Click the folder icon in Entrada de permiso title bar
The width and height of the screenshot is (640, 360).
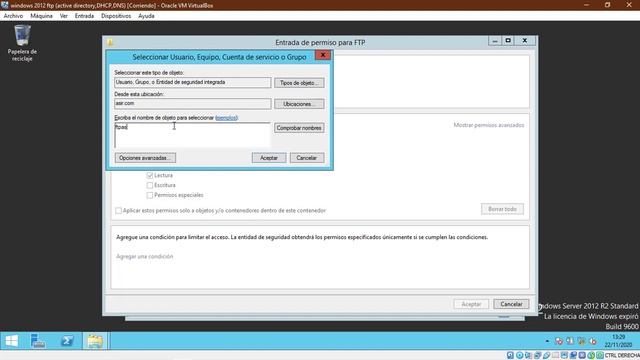110,42
